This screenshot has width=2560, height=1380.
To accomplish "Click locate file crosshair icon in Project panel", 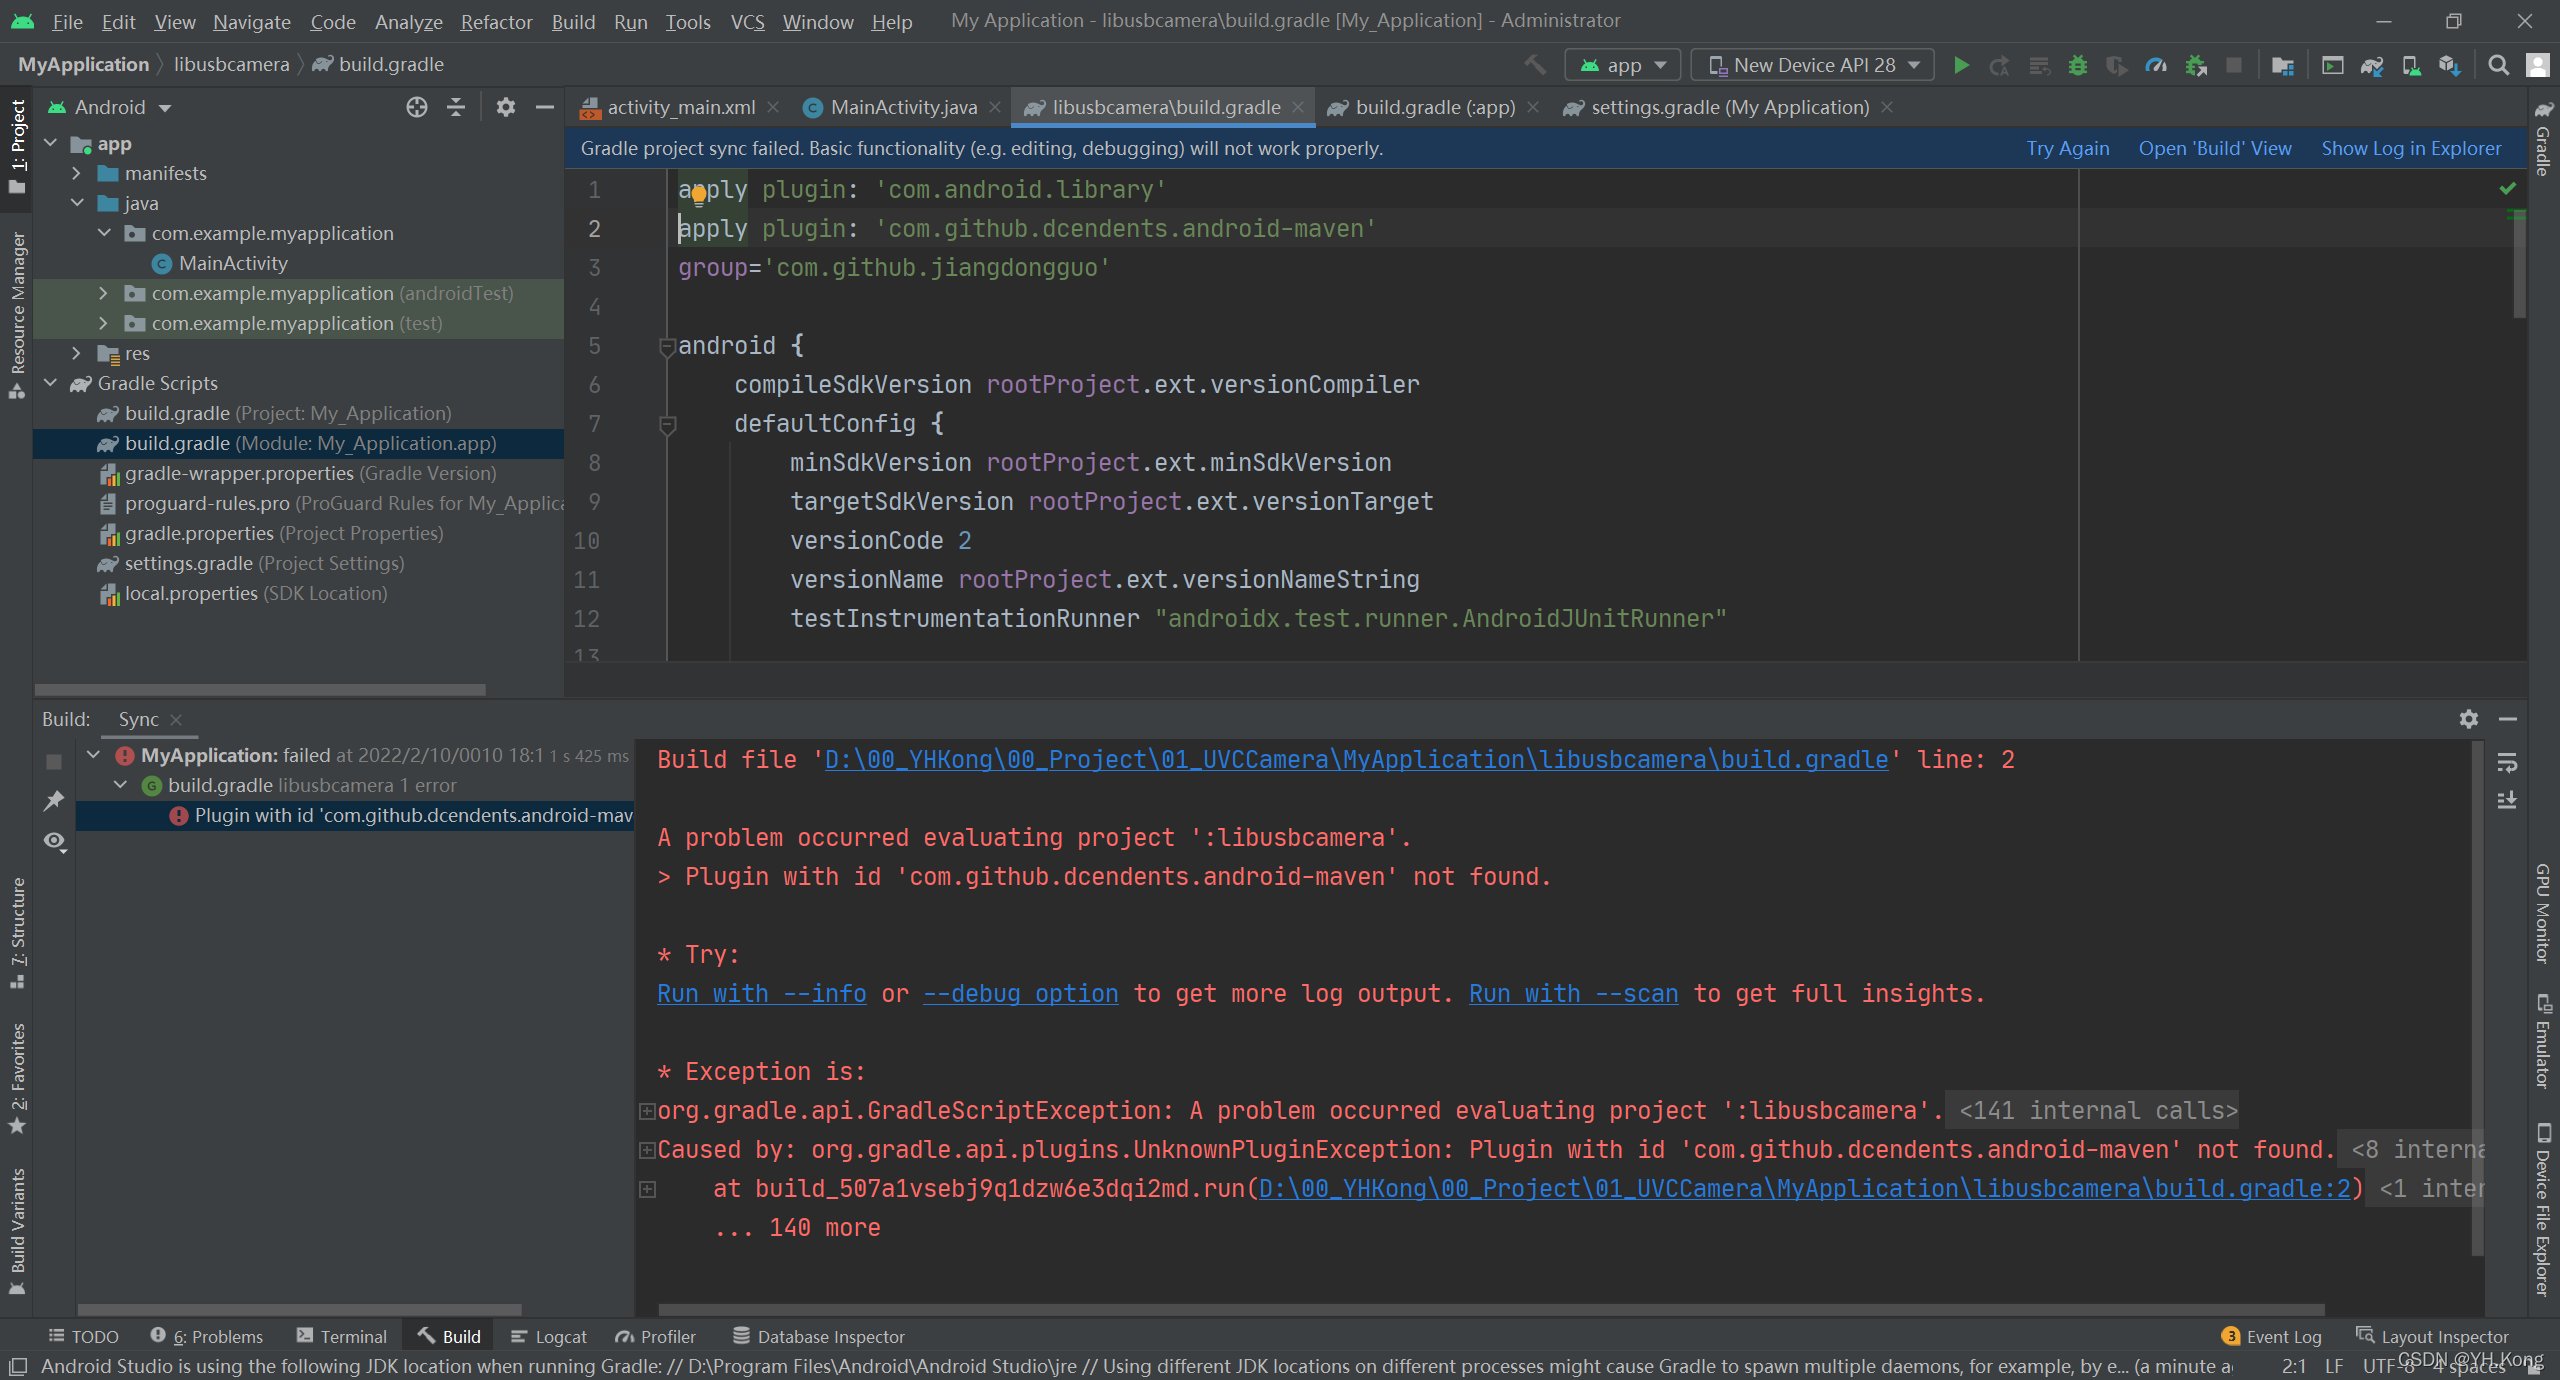I will [417, 107].
